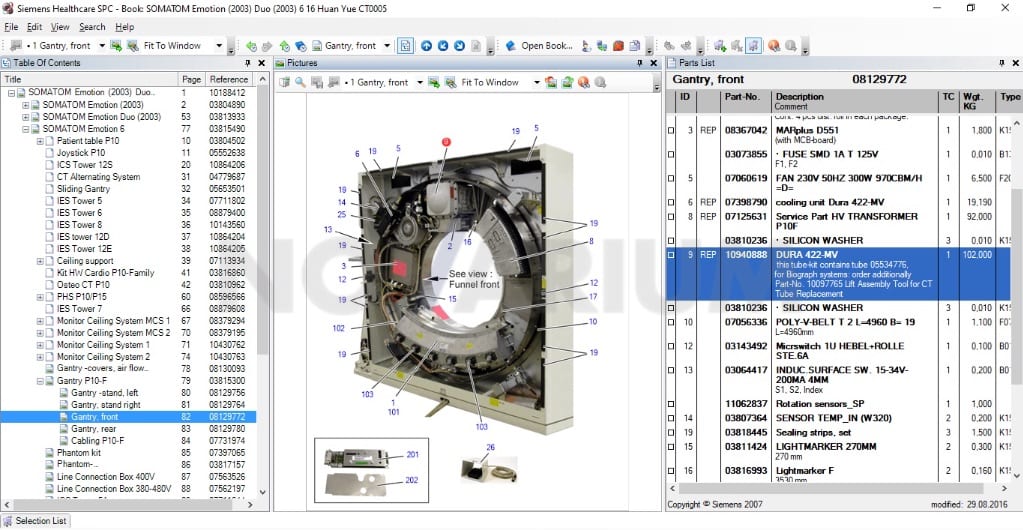This screenshot has height=530, width=1023.
Task: Click the magnifier zoom icon in Pictures toolbar
Action: point(300,82)
